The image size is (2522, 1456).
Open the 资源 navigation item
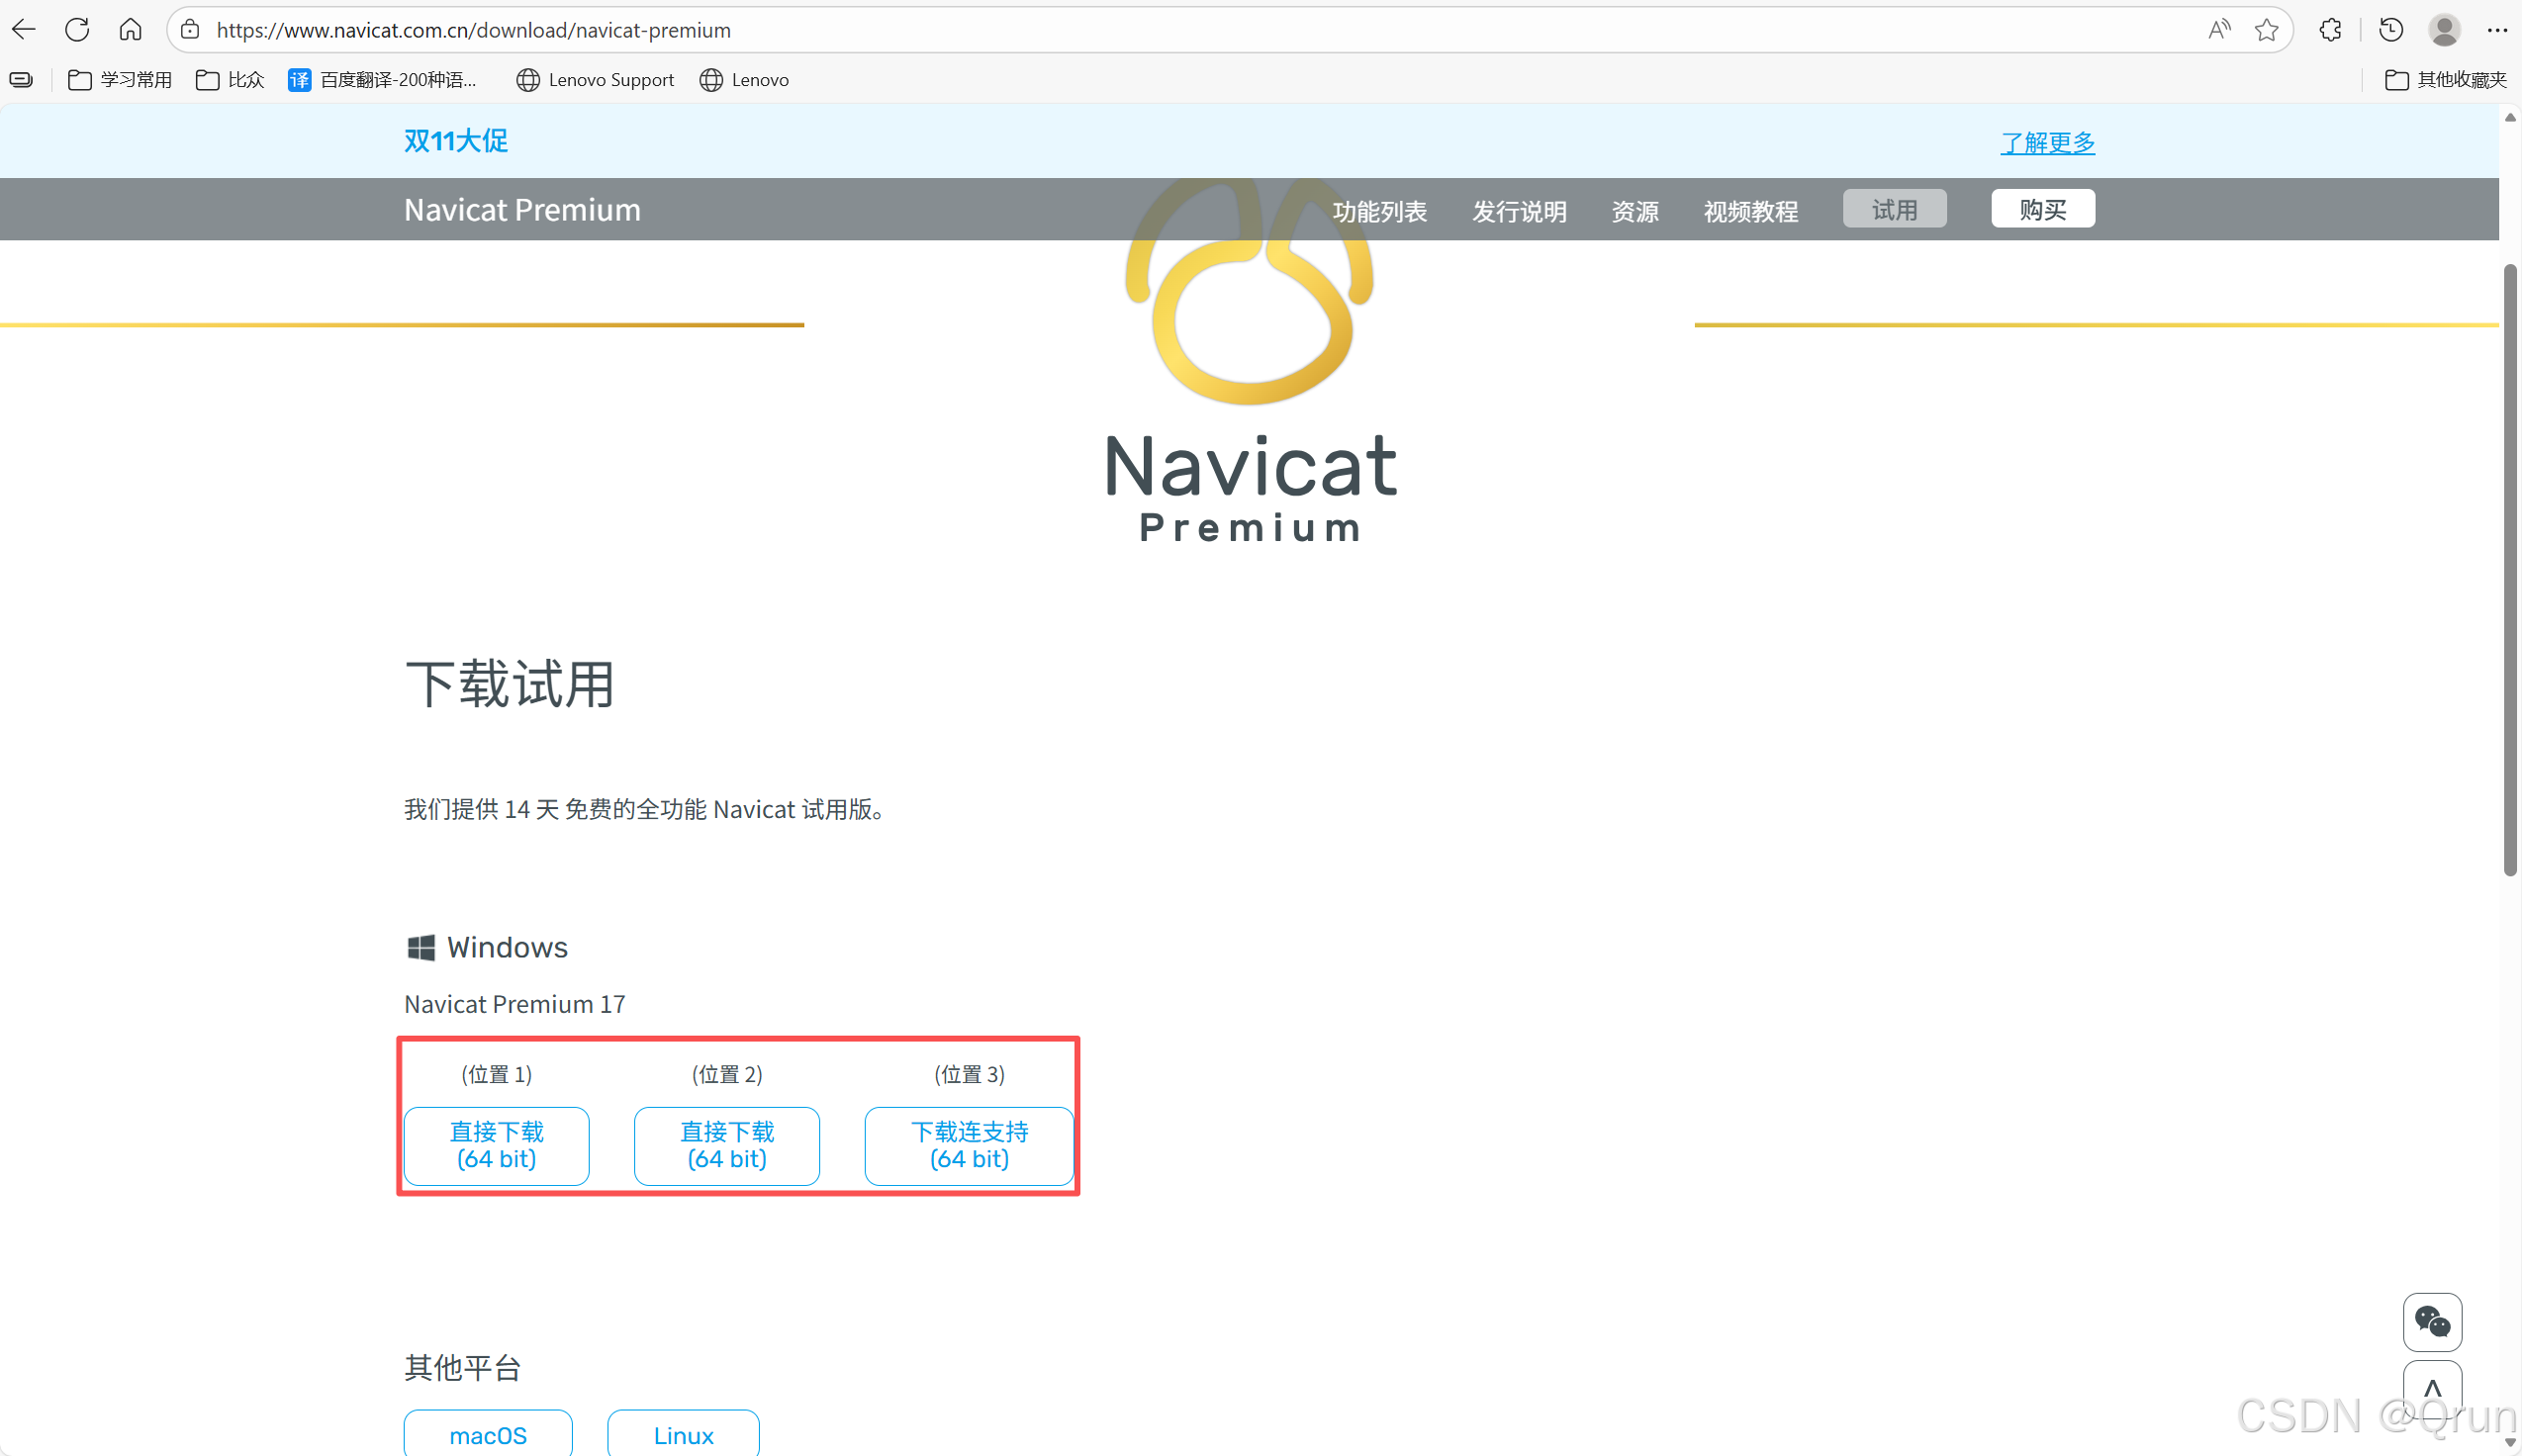1635,211
